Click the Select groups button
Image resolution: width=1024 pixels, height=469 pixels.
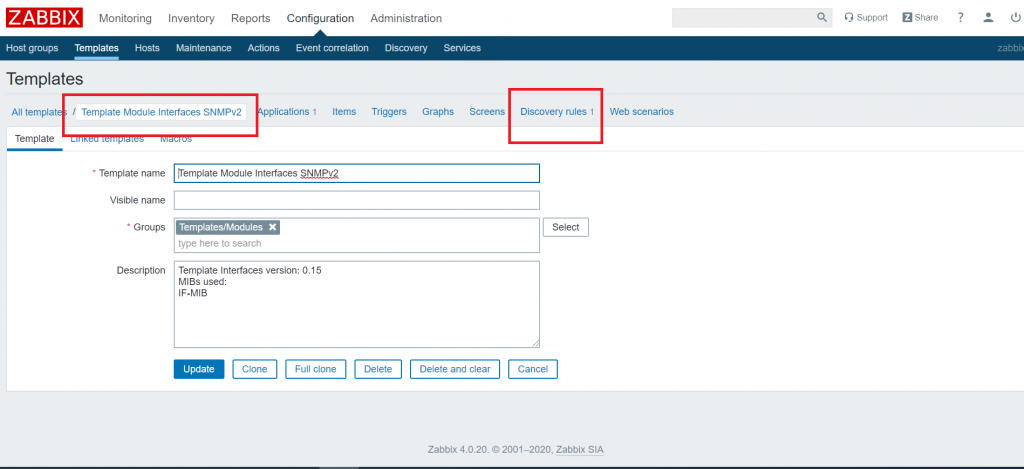(566, 227)
